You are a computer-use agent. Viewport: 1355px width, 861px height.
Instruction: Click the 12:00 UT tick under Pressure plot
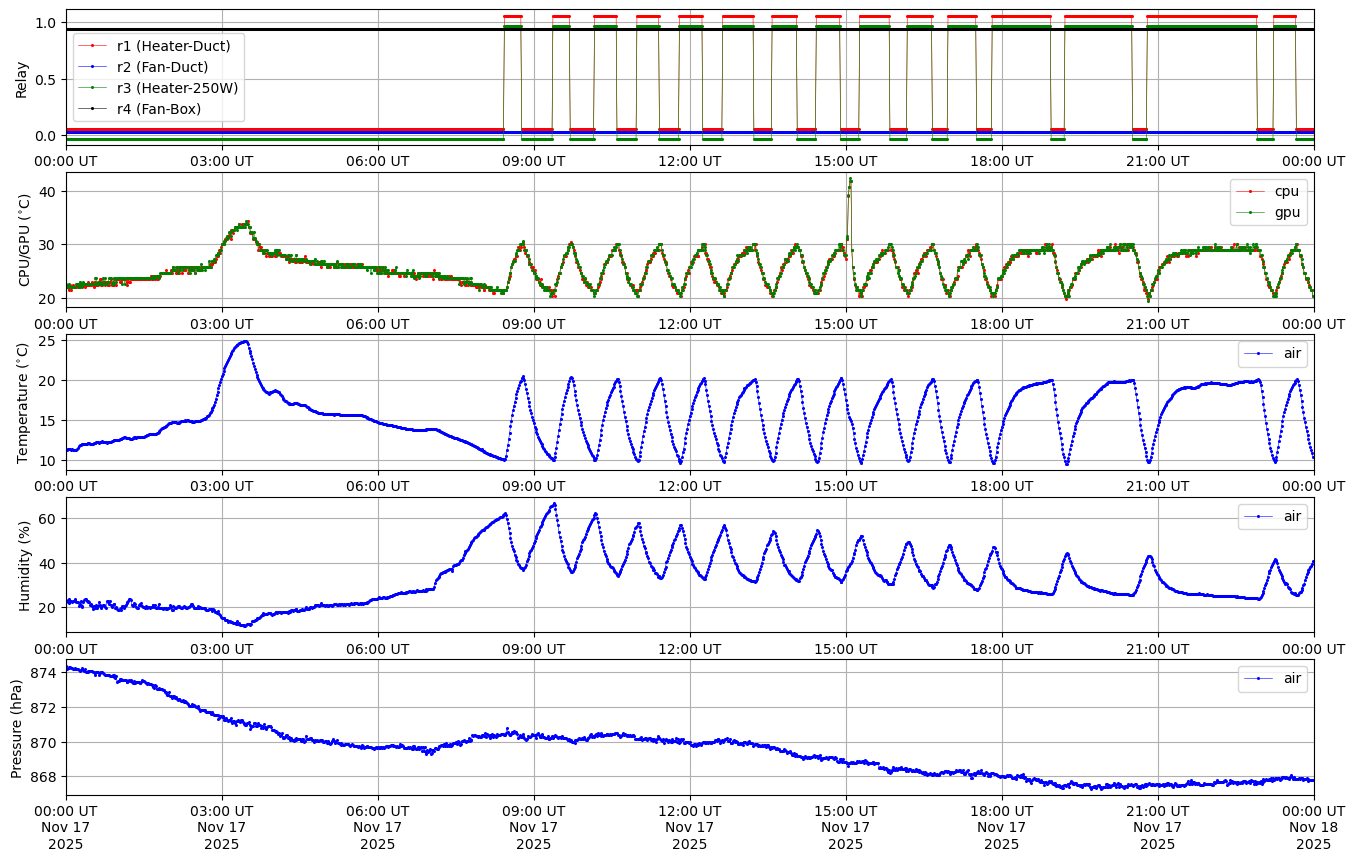[690, 811]
